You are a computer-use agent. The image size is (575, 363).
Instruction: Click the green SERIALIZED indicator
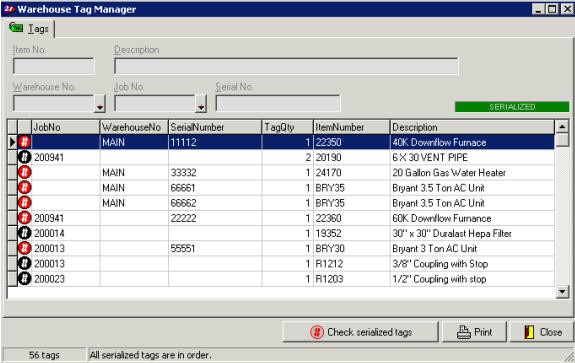512,107
